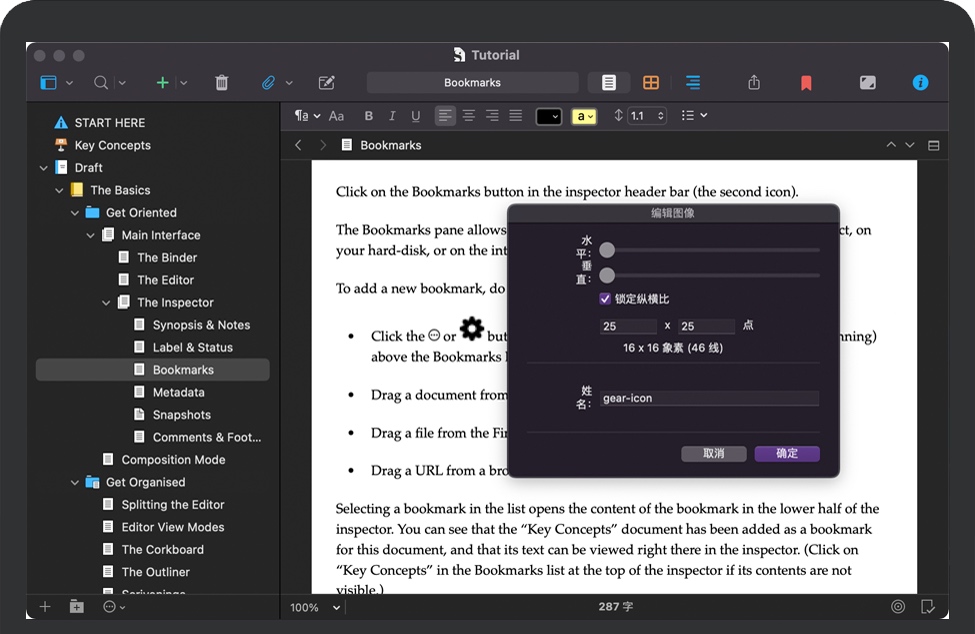
Task: Uncheck the 锁定纵横比 checkbox
Action: [x=605, y=299]
